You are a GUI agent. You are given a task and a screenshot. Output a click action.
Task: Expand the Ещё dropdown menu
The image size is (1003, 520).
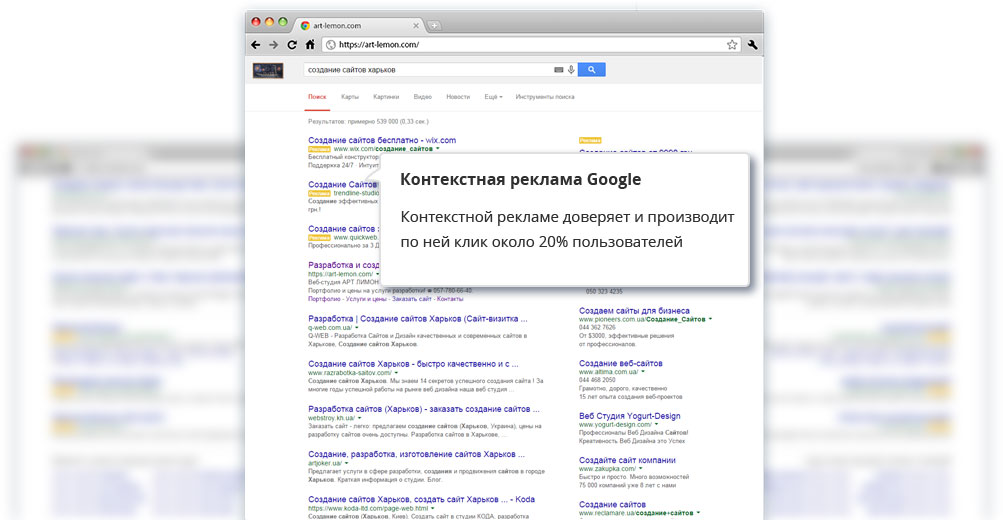tap(493, 97)
